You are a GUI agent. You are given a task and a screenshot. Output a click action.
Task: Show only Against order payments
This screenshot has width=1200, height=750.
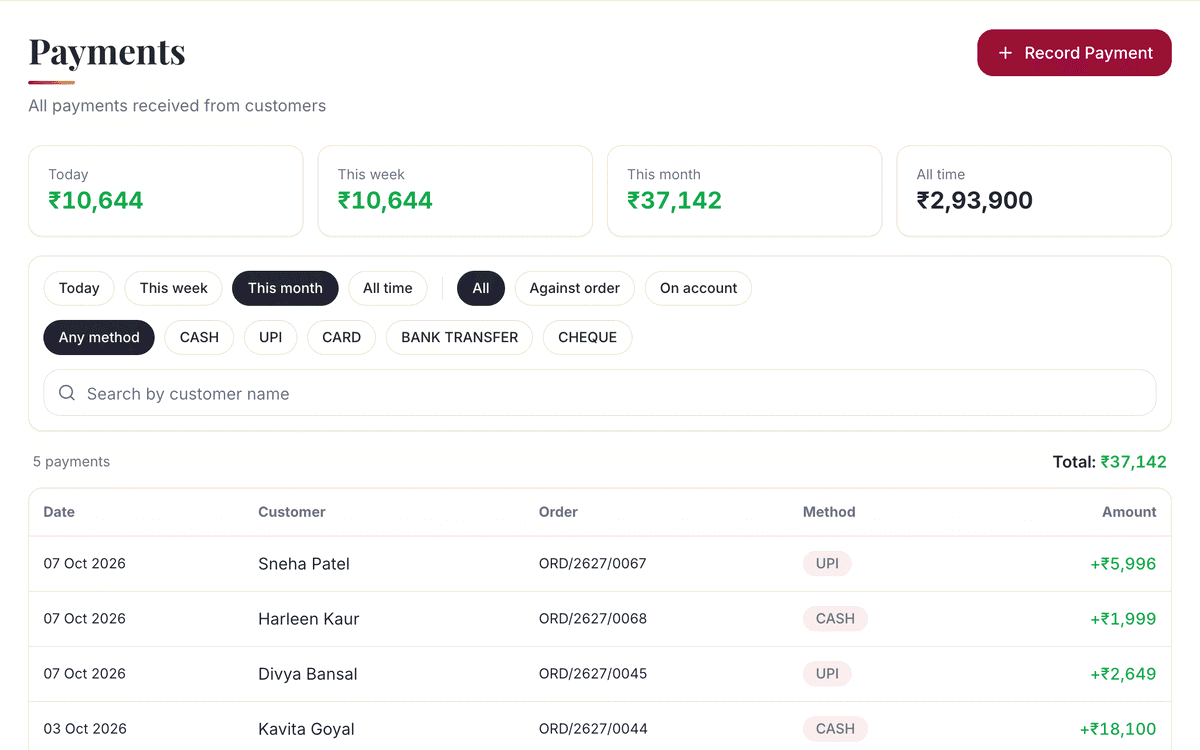tap(575, 288)
